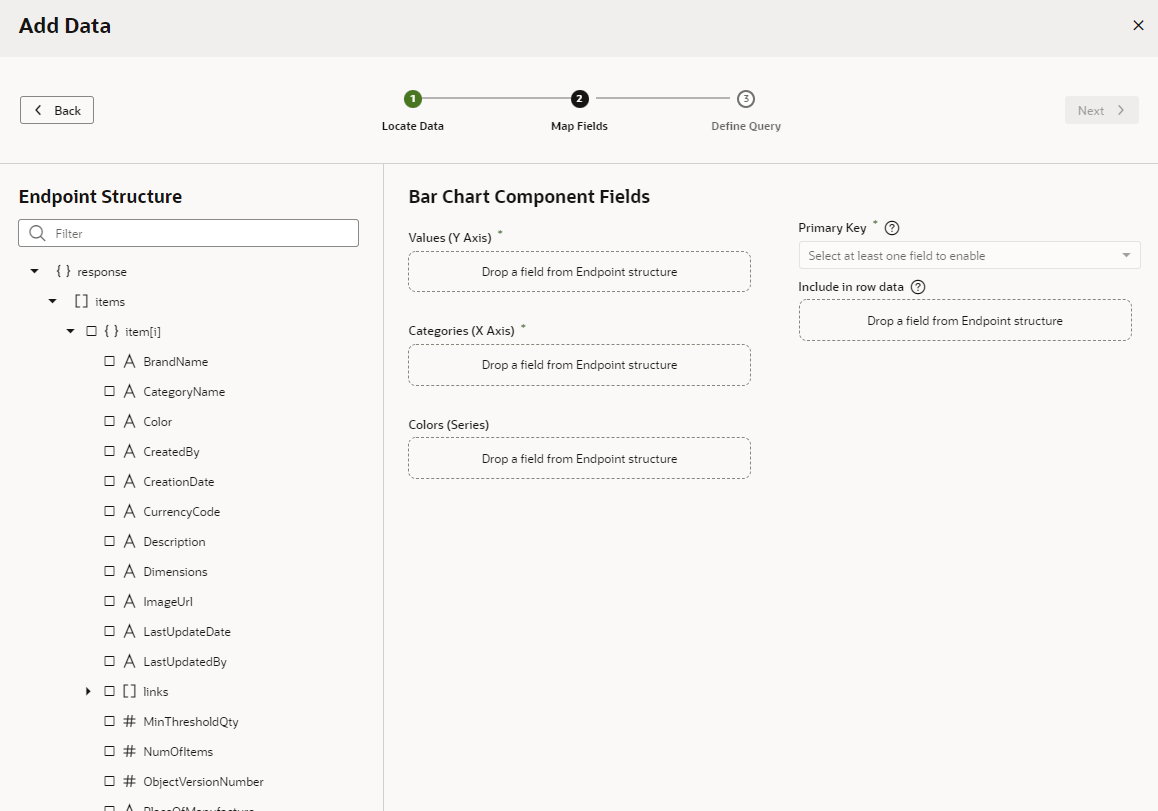Screen dimensions: 1158x811
Task: Click the number type icon beside NumOfItems
Action: (x=129, y=752)
